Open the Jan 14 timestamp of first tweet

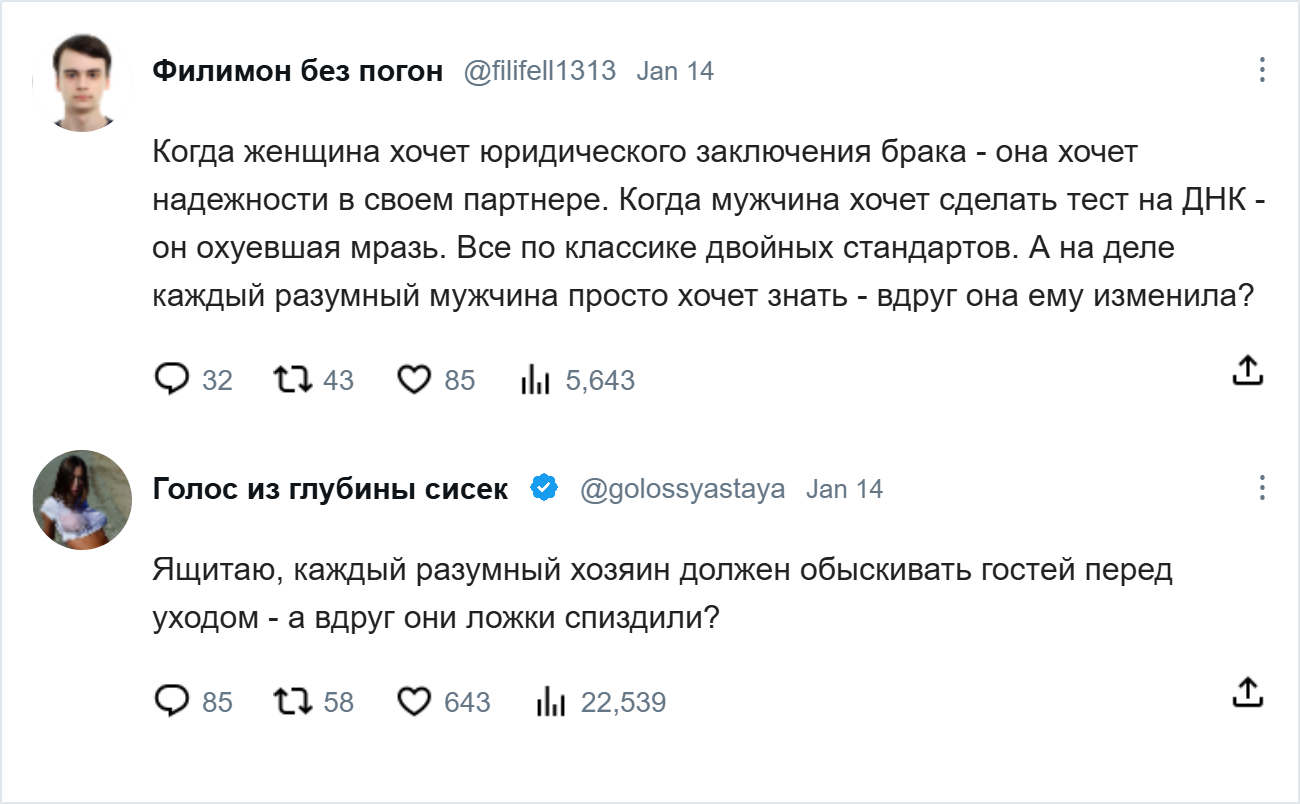pos(675,71)
